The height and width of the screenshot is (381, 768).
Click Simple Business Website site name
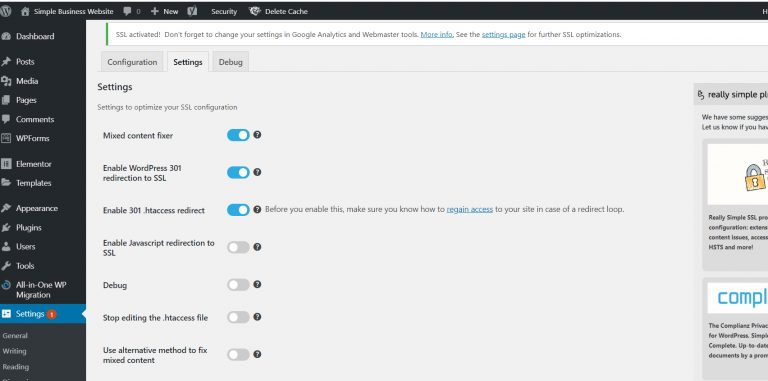pyautogui.click(x=73, y=11)
